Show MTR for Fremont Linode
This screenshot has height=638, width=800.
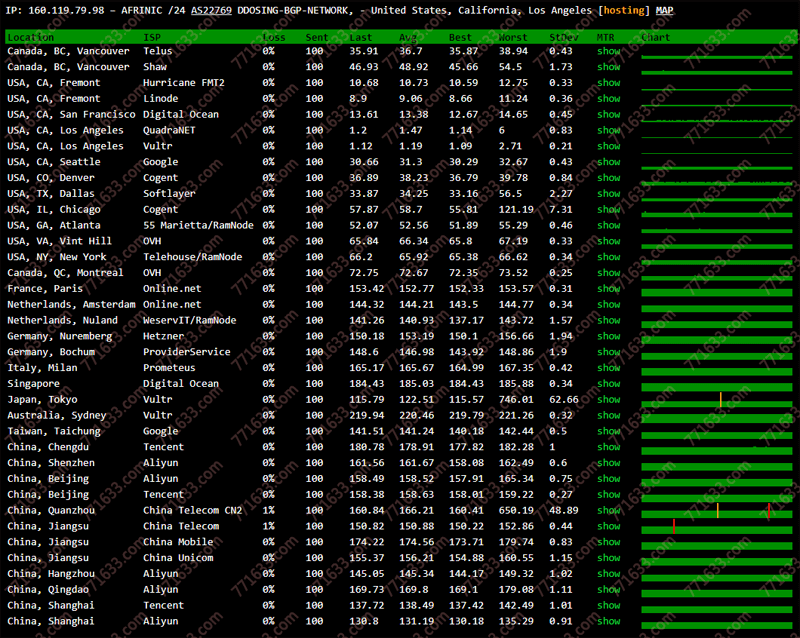click(609, 99)
